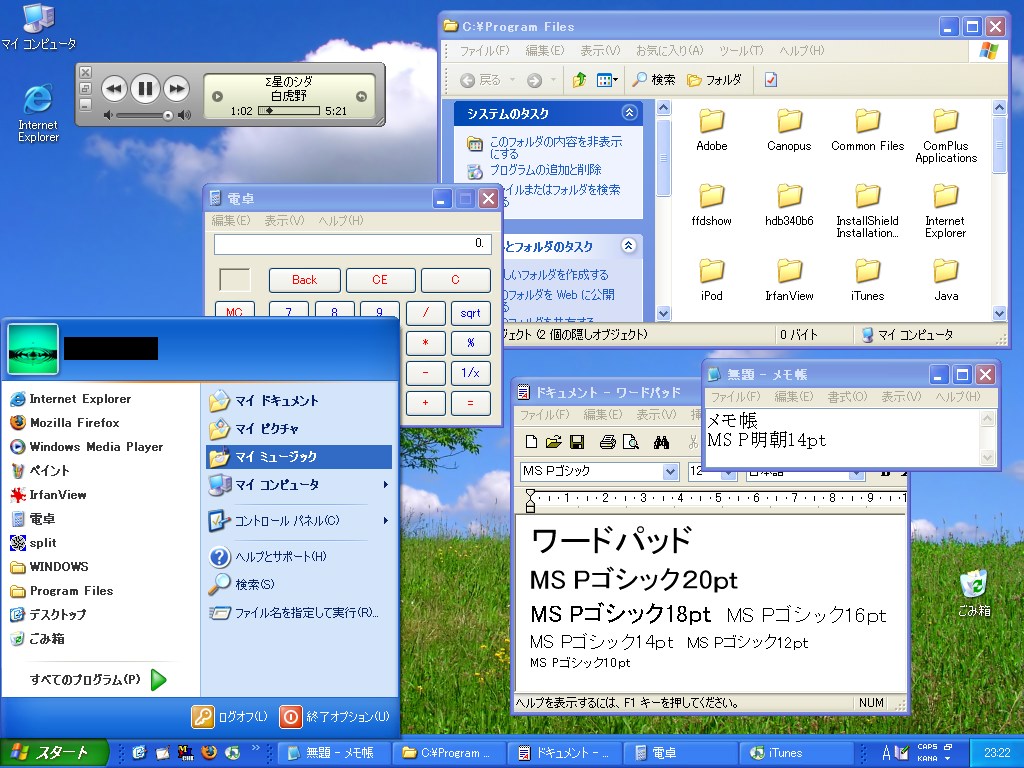Open ツール(T) menu in Explorer
Screen dimensions: 1024x768
pyautogui.click(x=741, y=50)
